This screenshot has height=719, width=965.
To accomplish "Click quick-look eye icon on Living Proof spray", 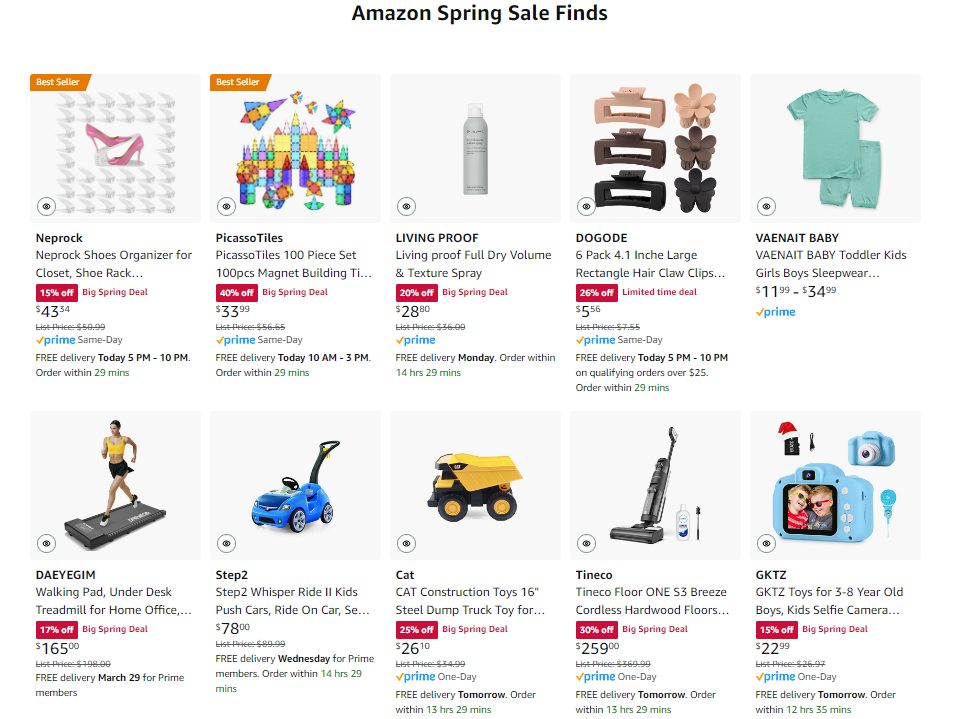I will (407, 206).
